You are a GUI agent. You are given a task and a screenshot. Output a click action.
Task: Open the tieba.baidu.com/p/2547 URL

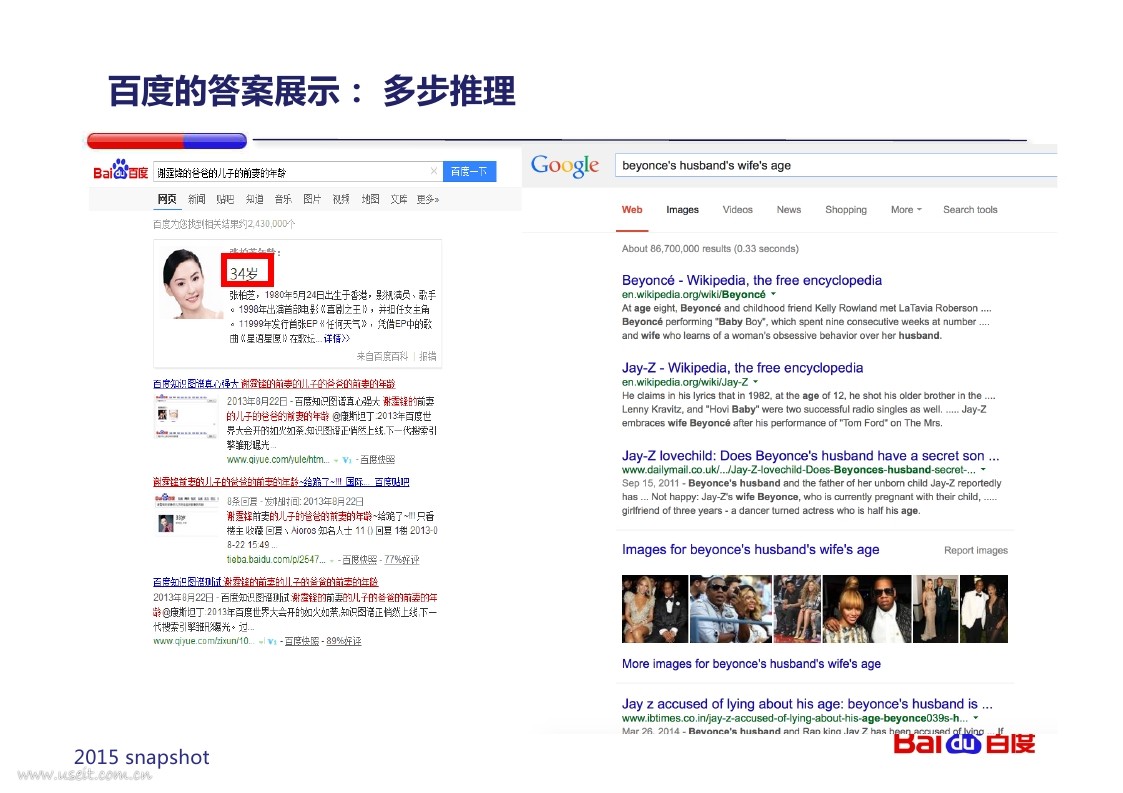point(276,559)
